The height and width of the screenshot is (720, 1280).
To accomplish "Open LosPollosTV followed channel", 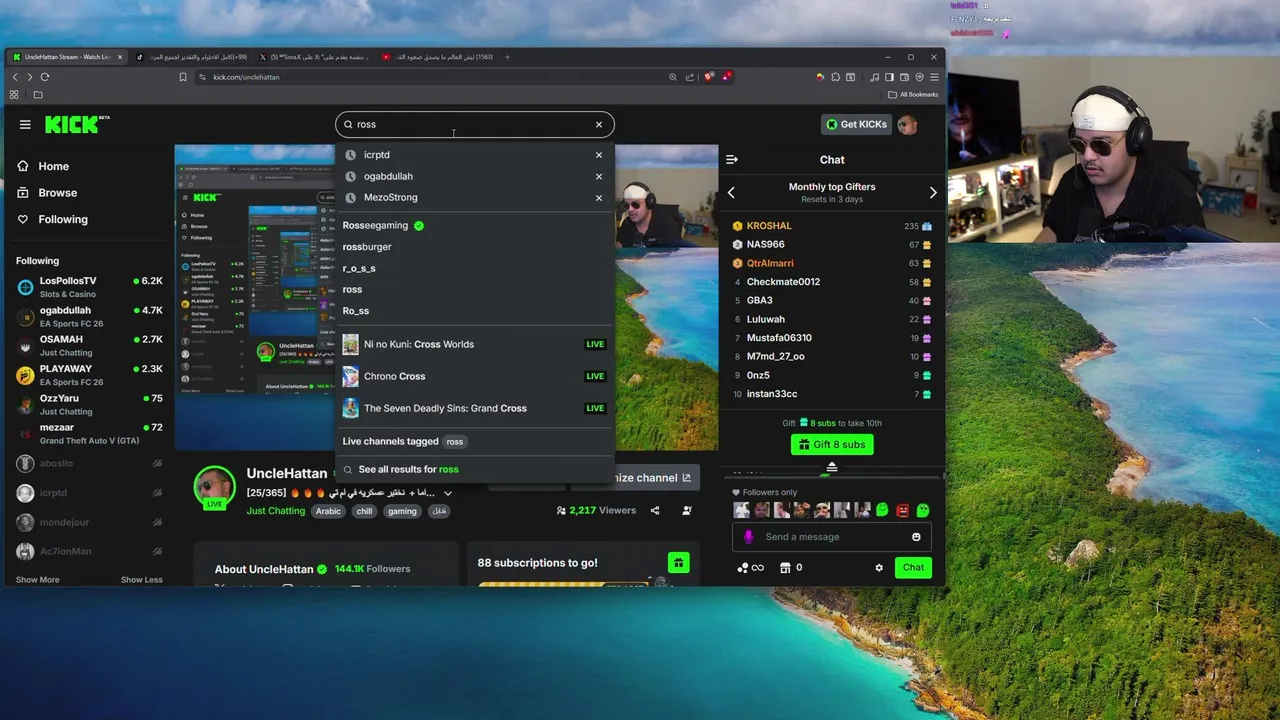I will click(x=89, y=287).
